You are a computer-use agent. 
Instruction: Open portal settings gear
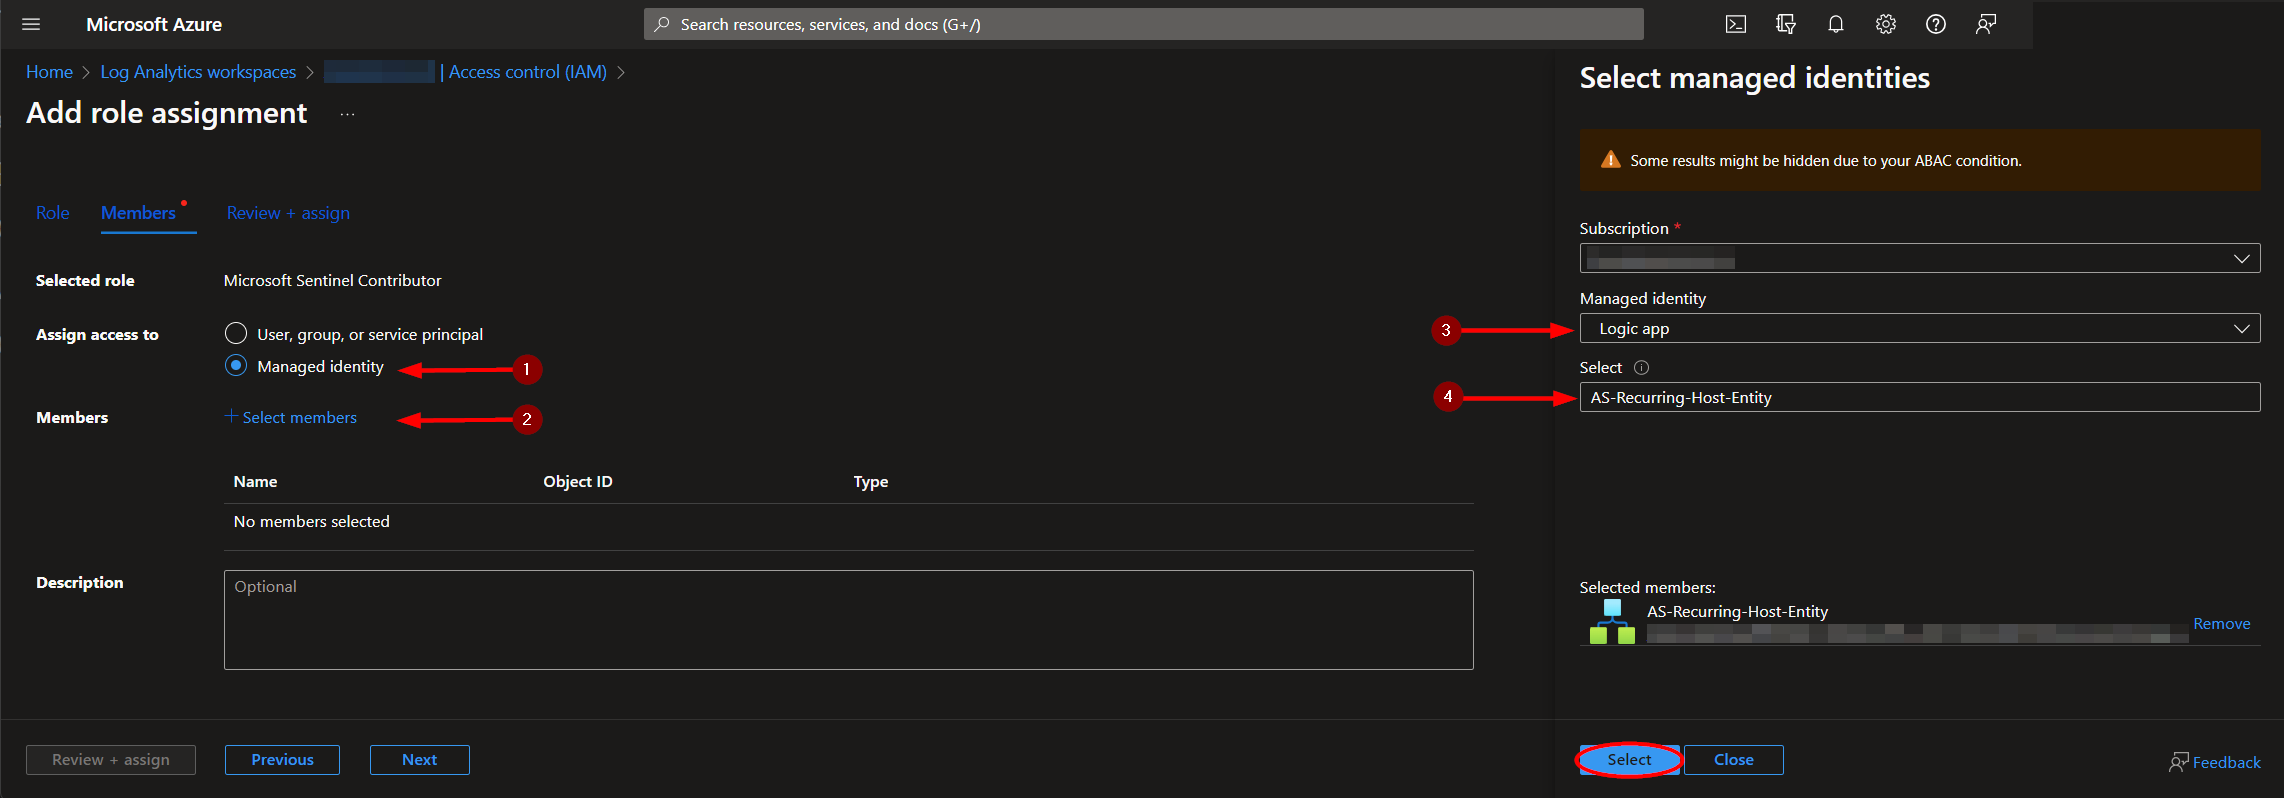(1886, 24)
